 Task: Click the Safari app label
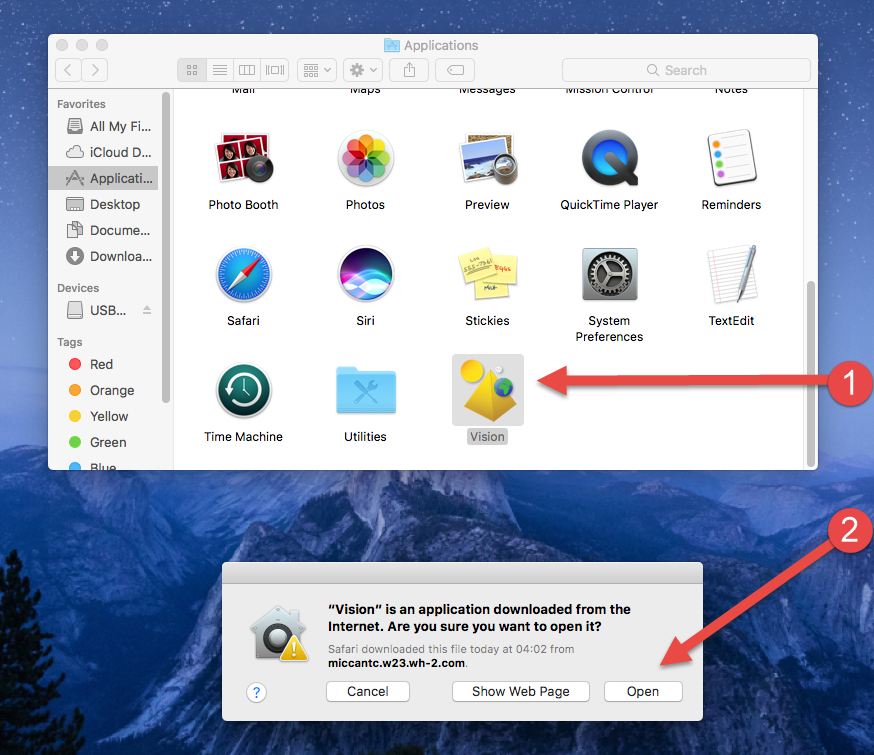pos(244,321)
